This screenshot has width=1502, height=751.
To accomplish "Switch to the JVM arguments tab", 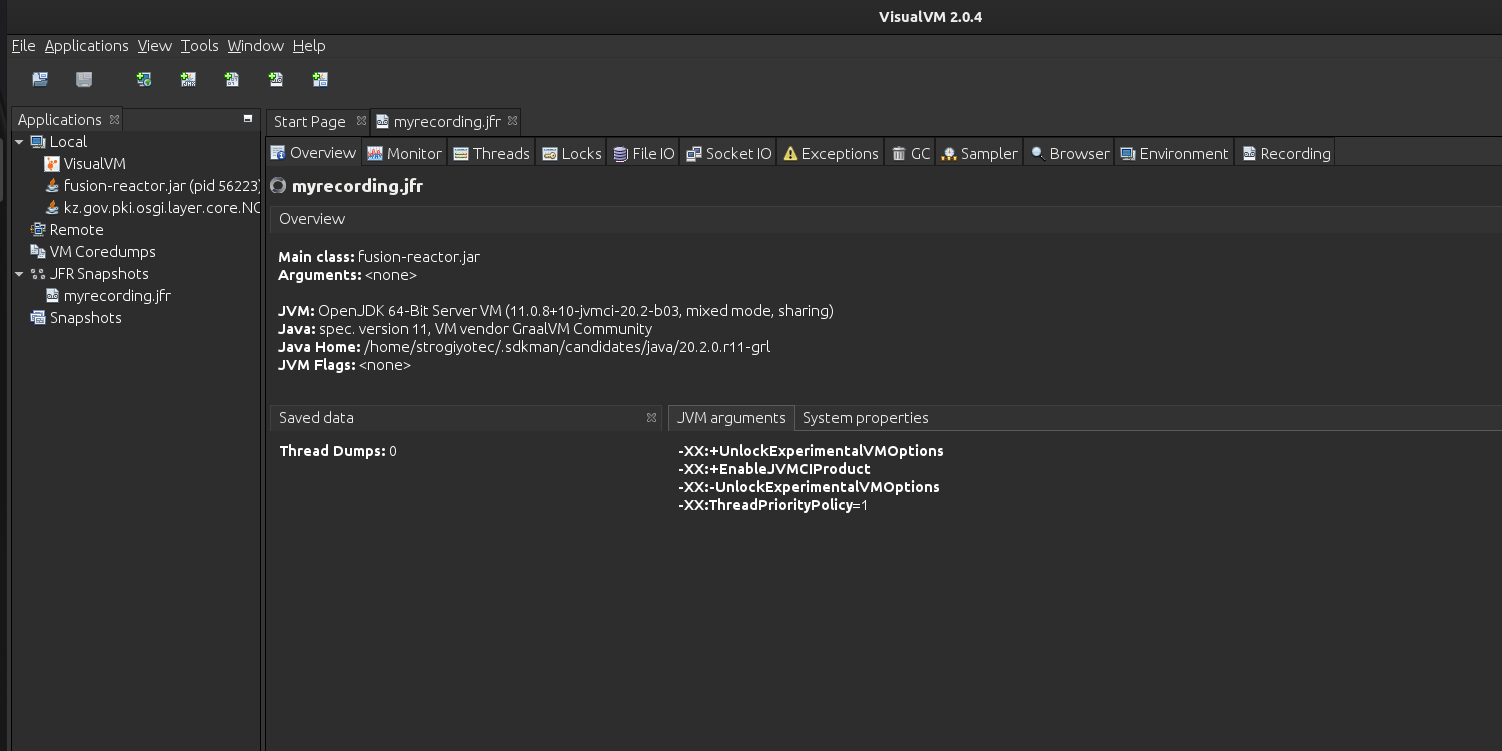I will pos(731,418).
